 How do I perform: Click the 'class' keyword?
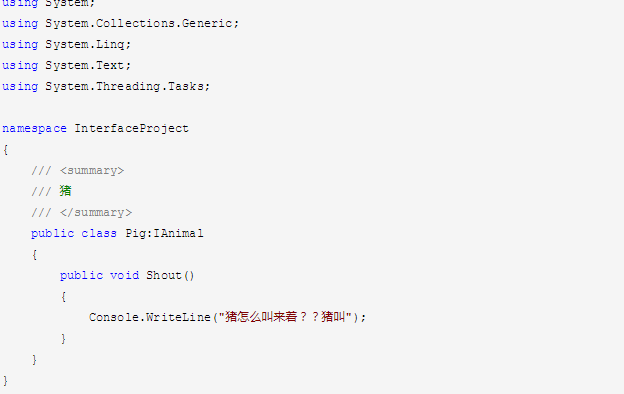click(99, 233)
